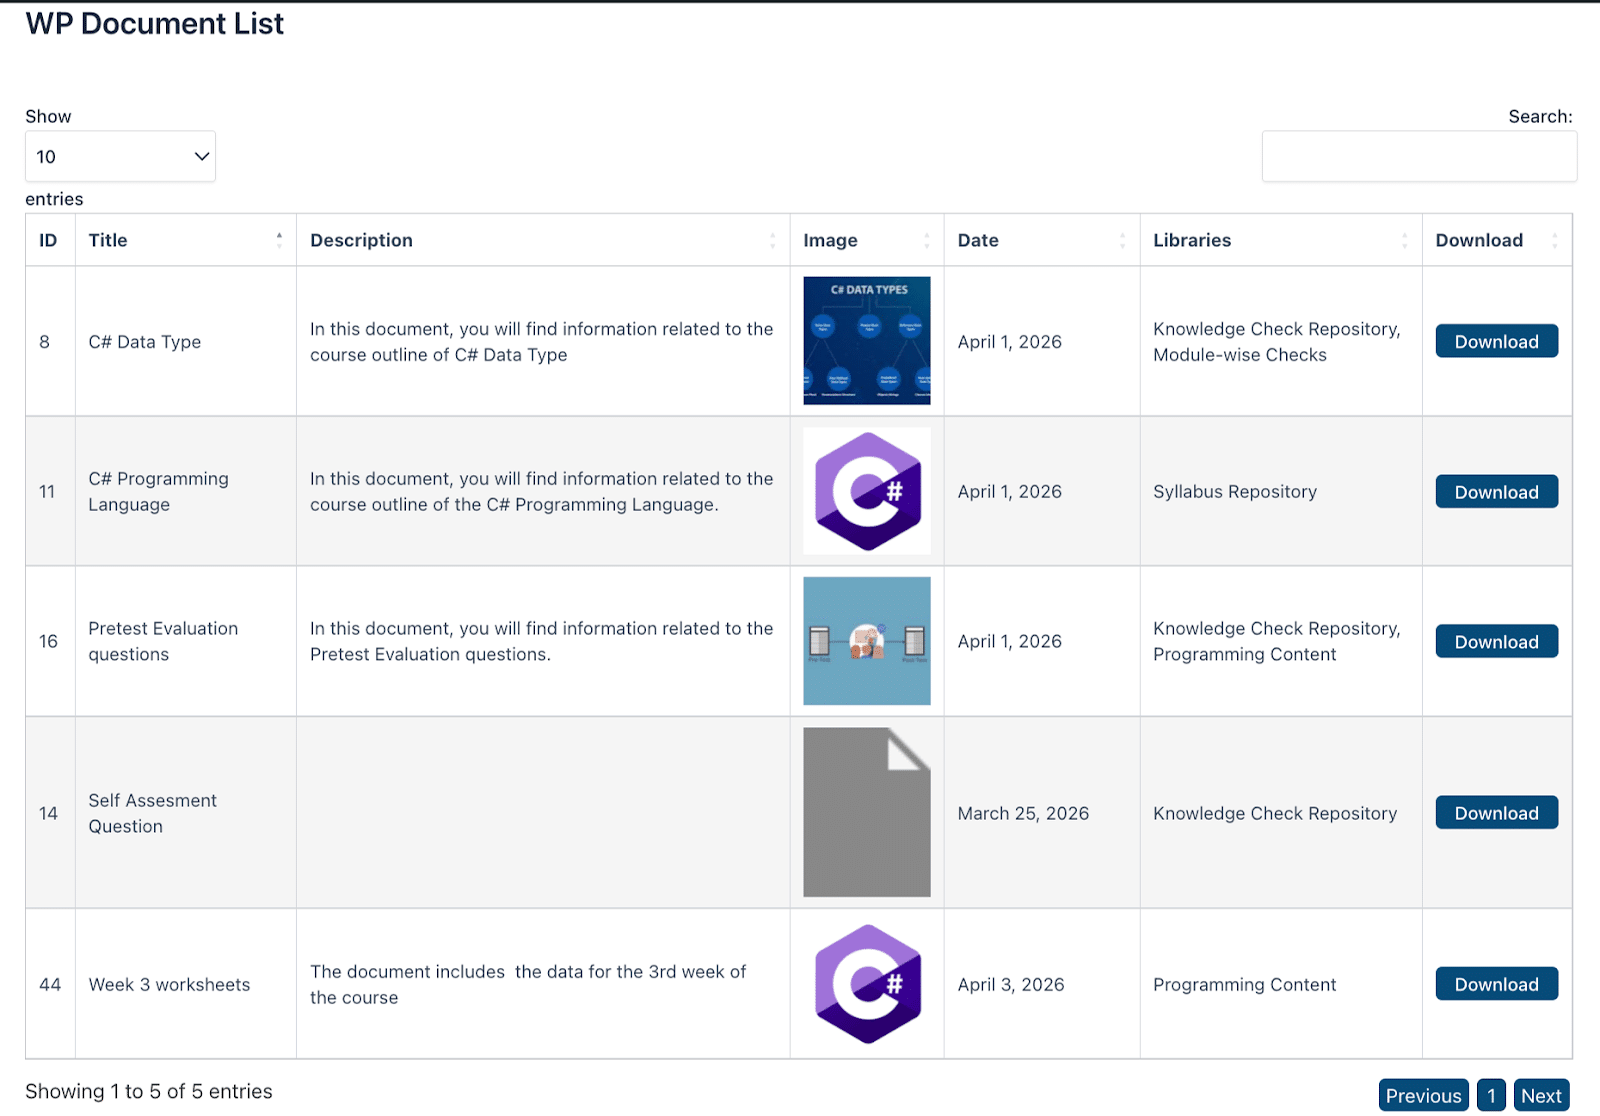This screenshot has width=1600, height=1116.
Task: Click the C# Programming Language description text
Action: (541, 491)
